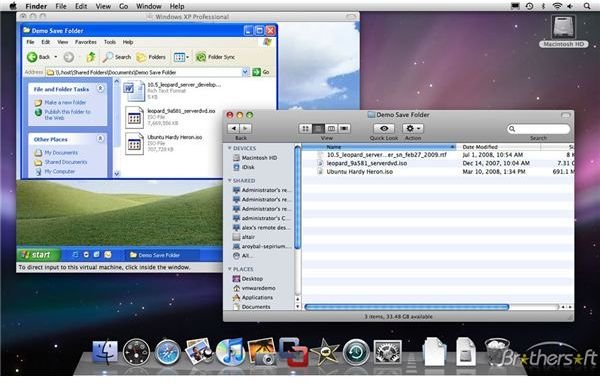Open the Action gear menu
The height and width of the screenshot is (386, 600).
[413, 129]
